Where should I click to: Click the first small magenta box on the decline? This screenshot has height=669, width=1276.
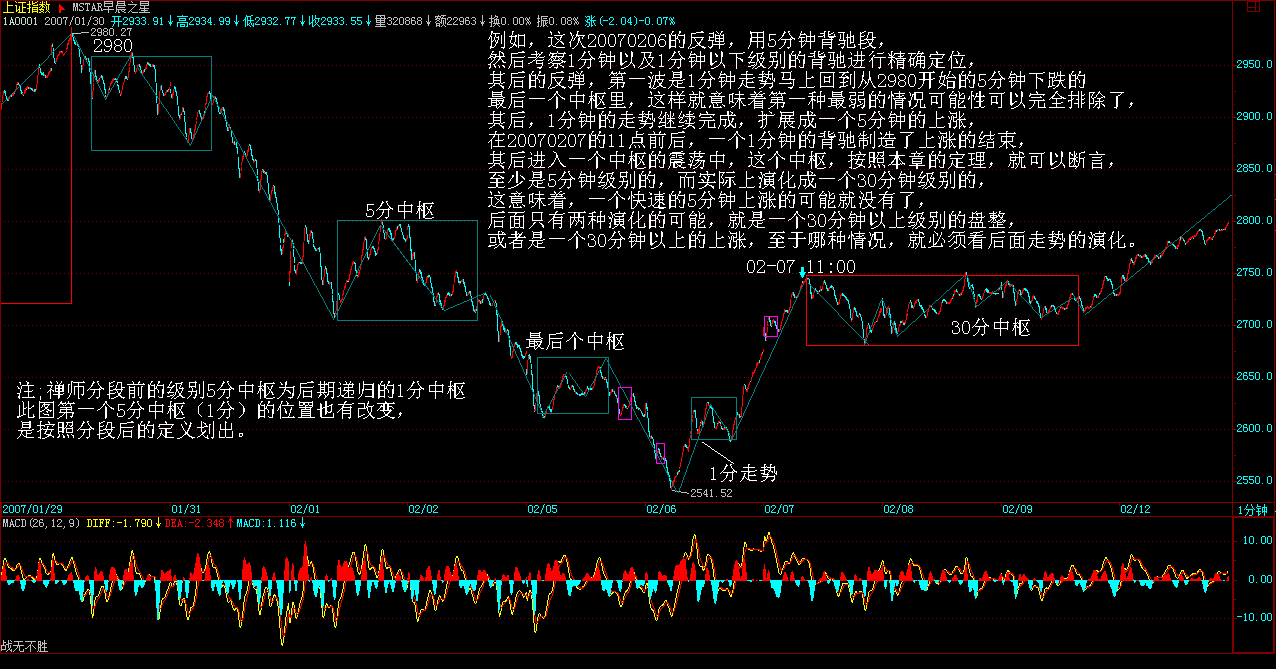[625, 403]
